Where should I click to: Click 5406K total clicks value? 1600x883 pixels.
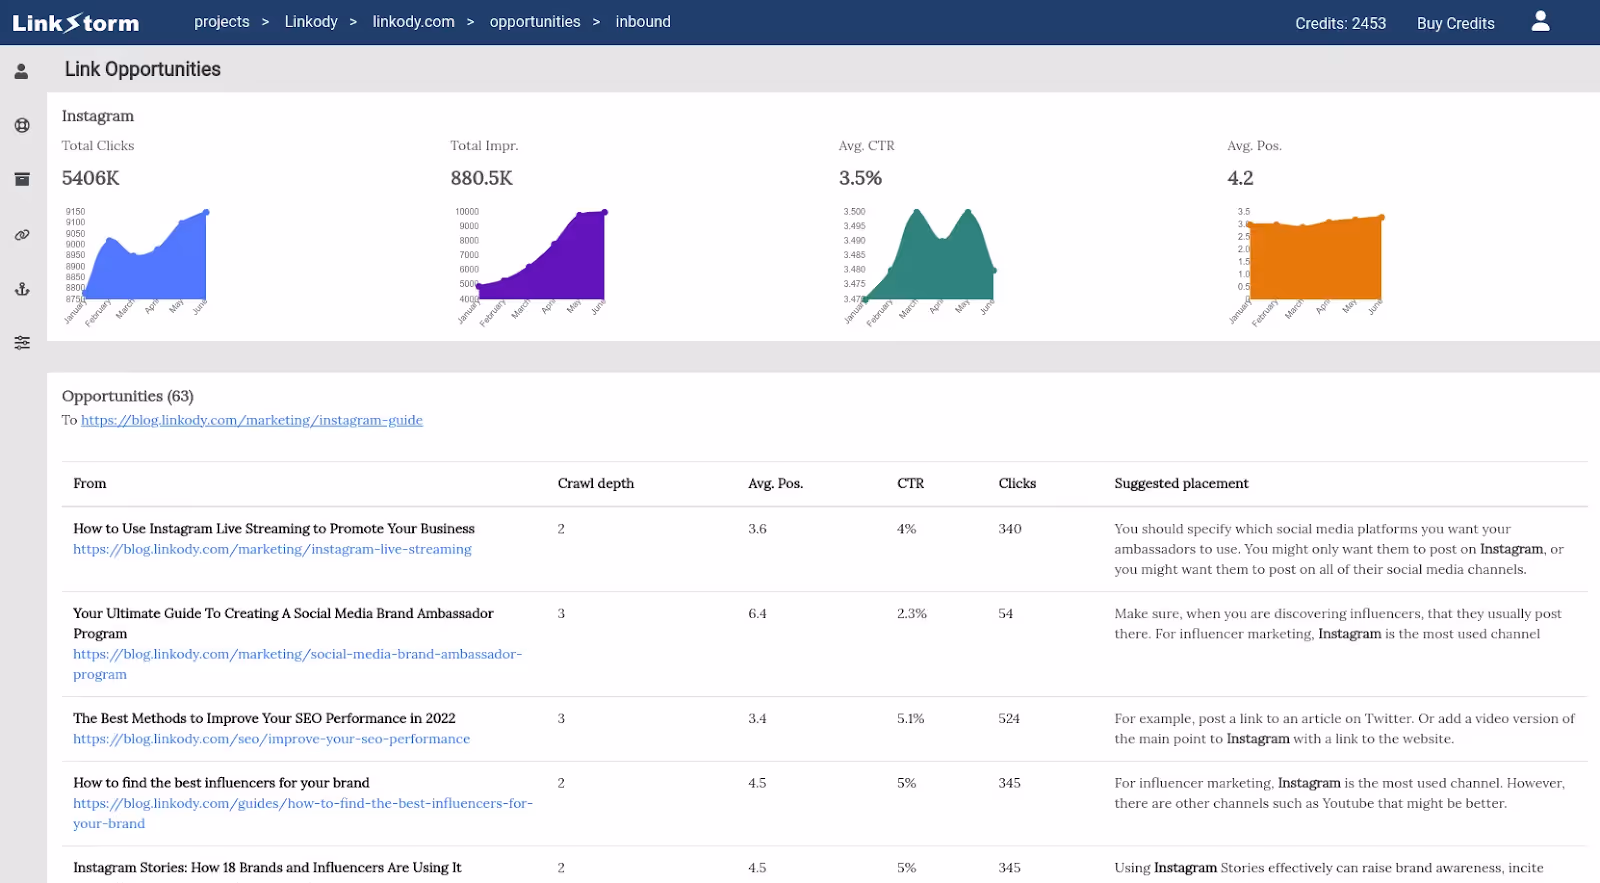tap(91, 178)
